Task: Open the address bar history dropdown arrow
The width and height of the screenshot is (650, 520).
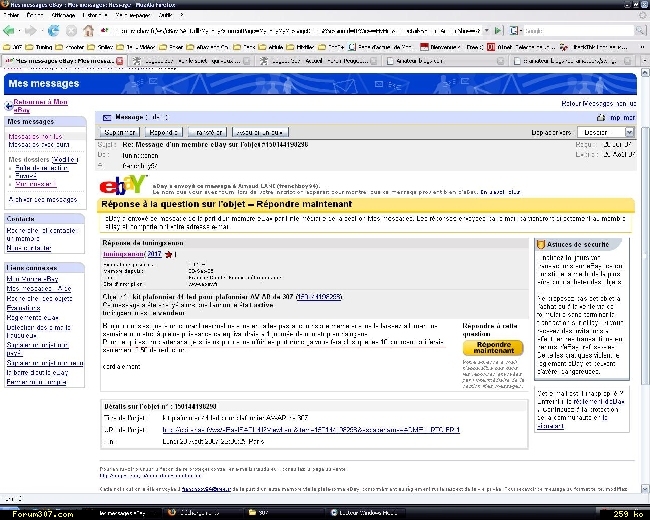Action: pos(487,31)
